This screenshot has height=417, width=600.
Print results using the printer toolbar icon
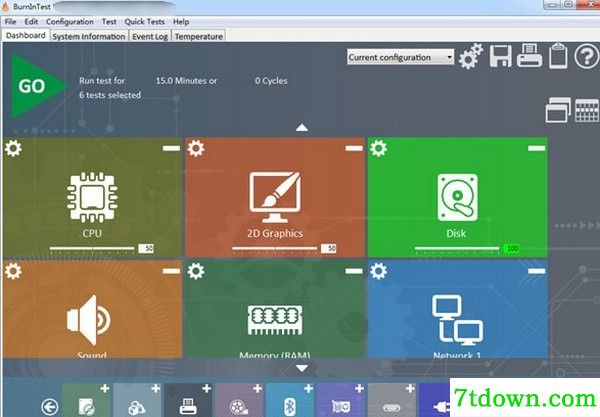[529, 56]
